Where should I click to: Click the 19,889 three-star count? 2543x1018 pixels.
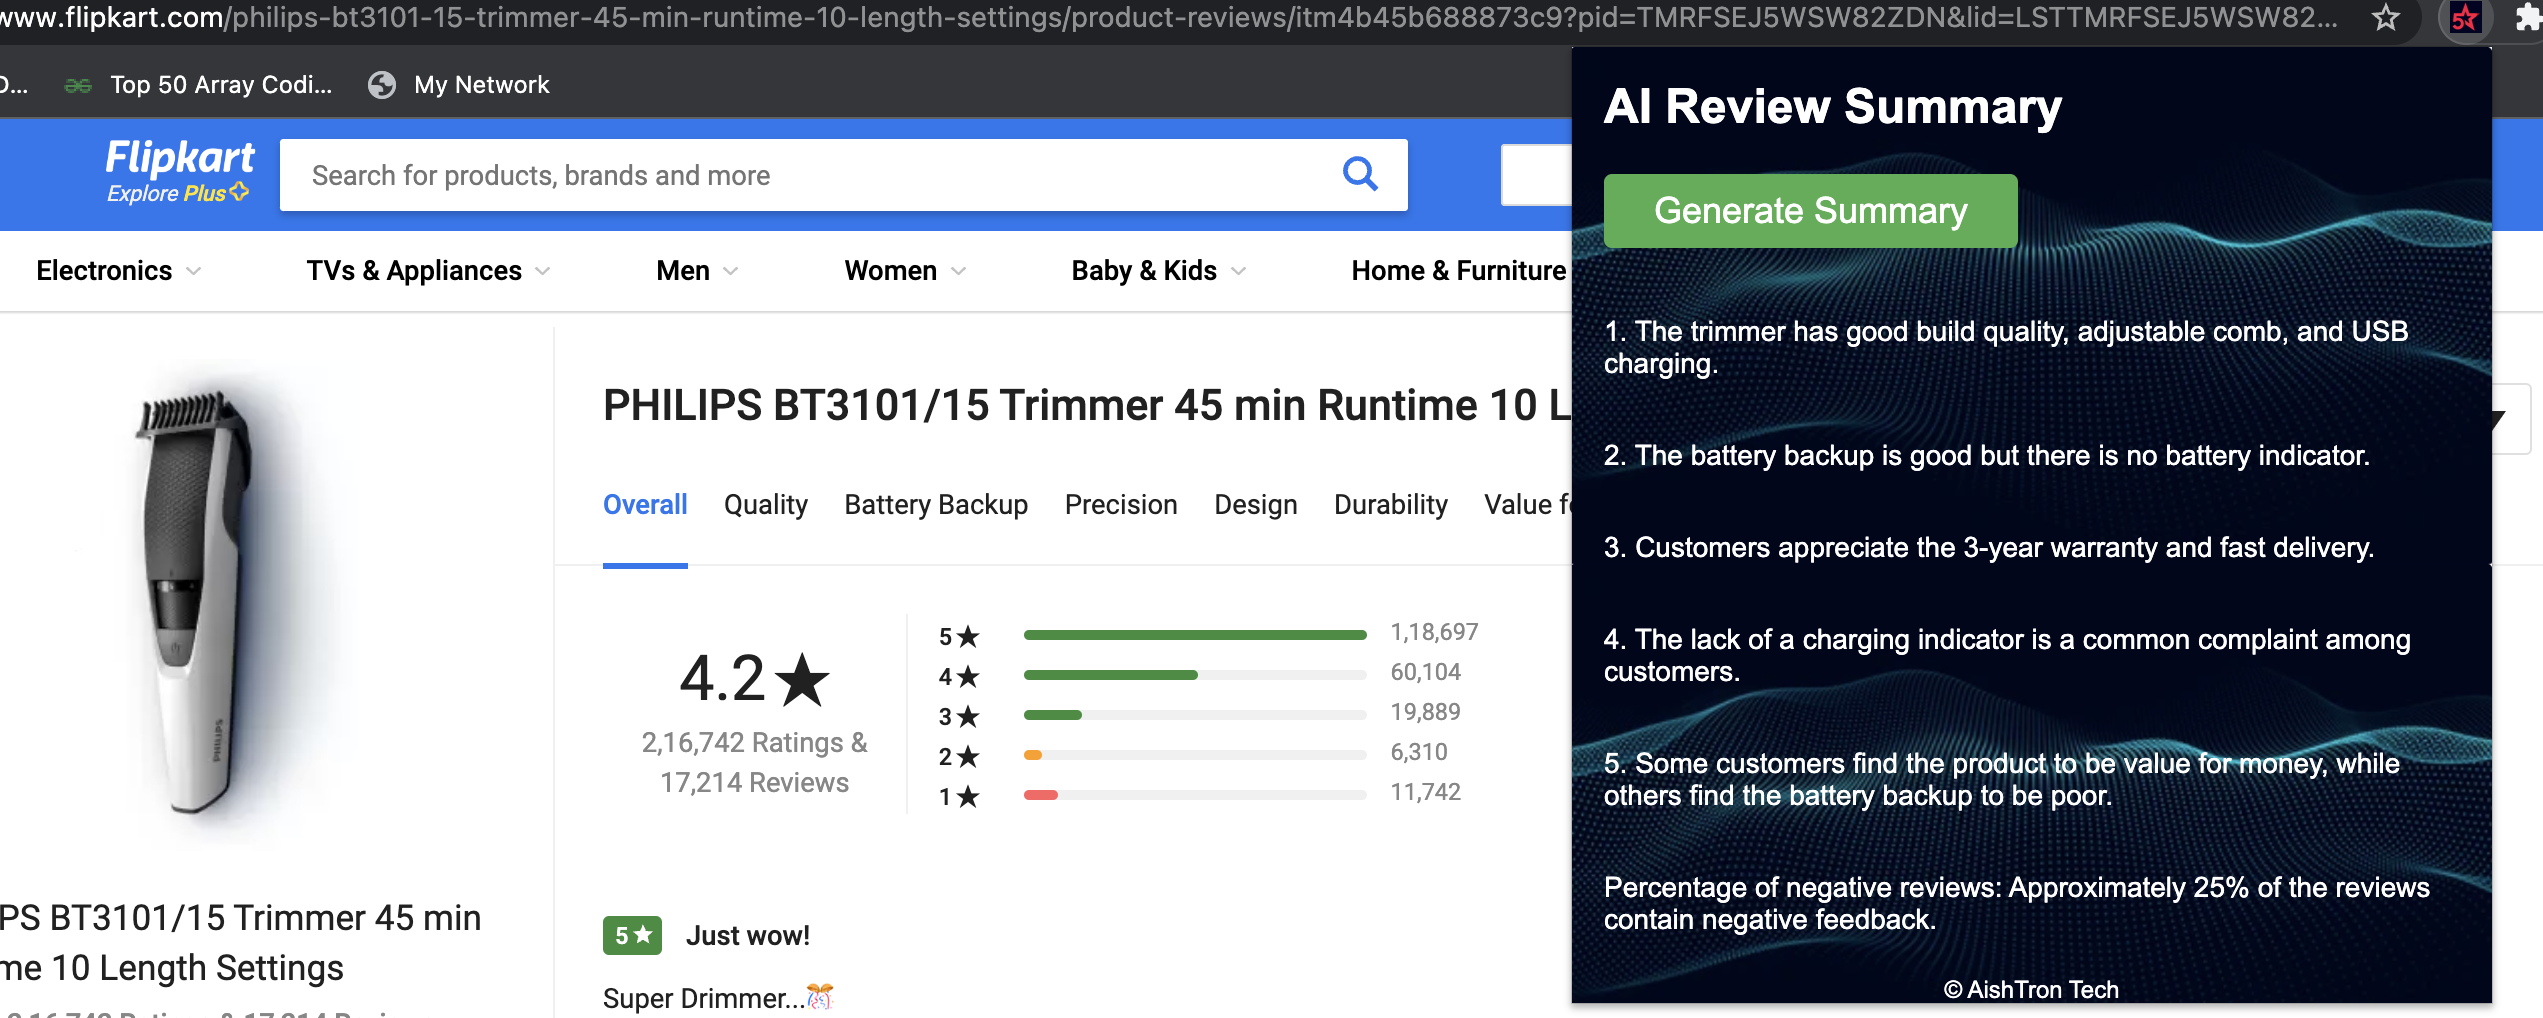pyautogui.click(x=1425, y=712)
